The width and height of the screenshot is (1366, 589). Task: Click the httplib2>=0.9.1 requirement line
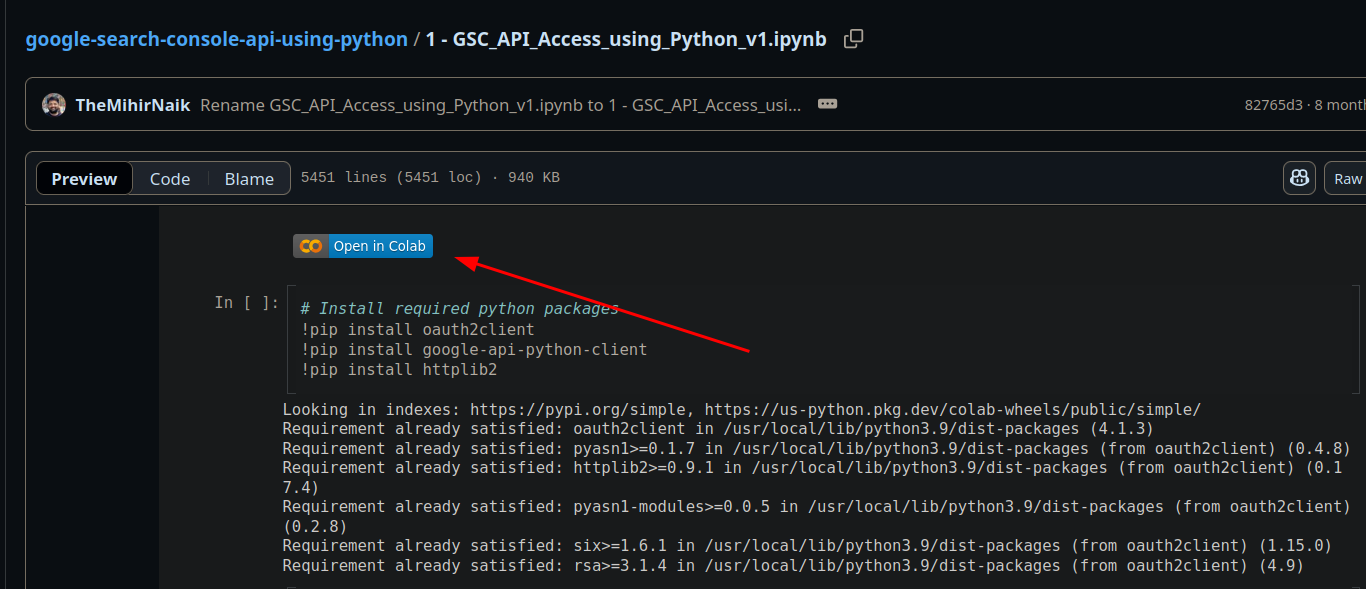pos(812,477)
